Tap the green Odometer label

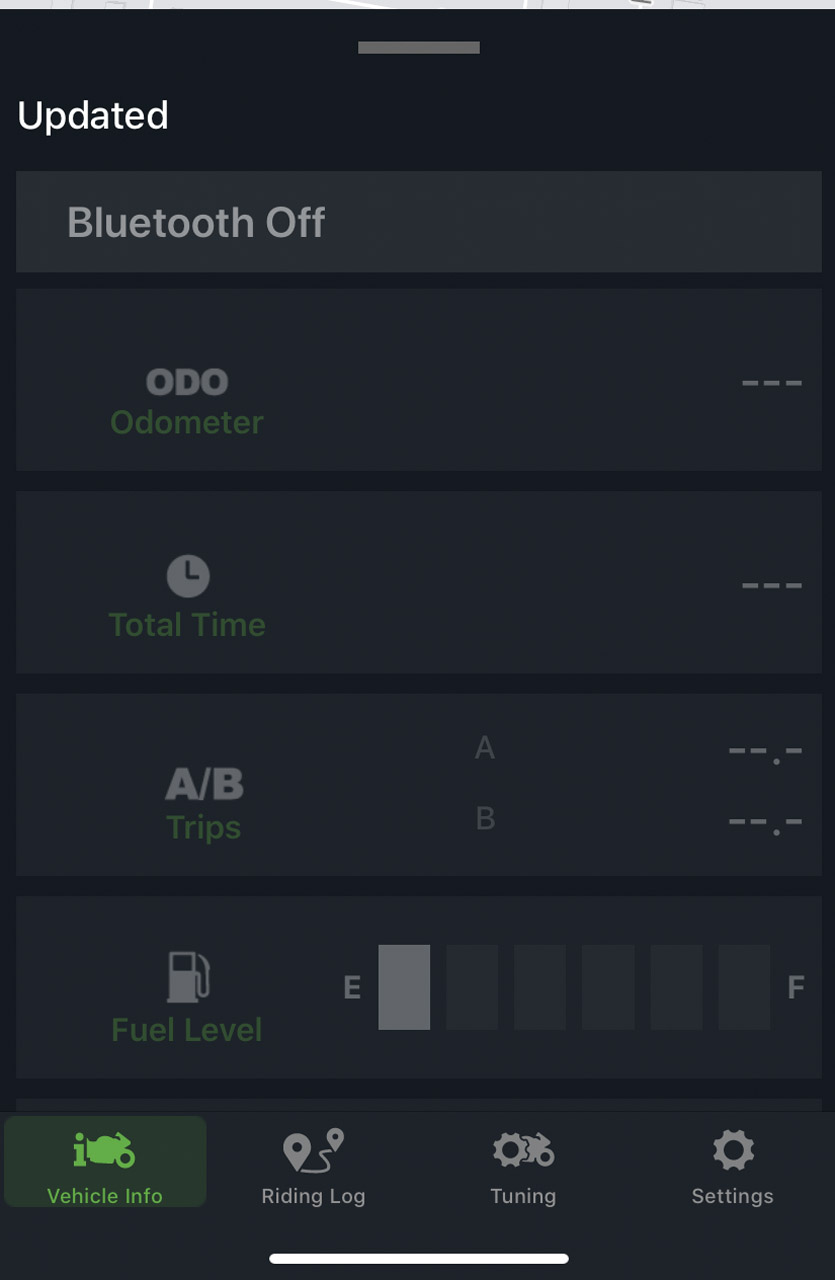tap(187, 422)
